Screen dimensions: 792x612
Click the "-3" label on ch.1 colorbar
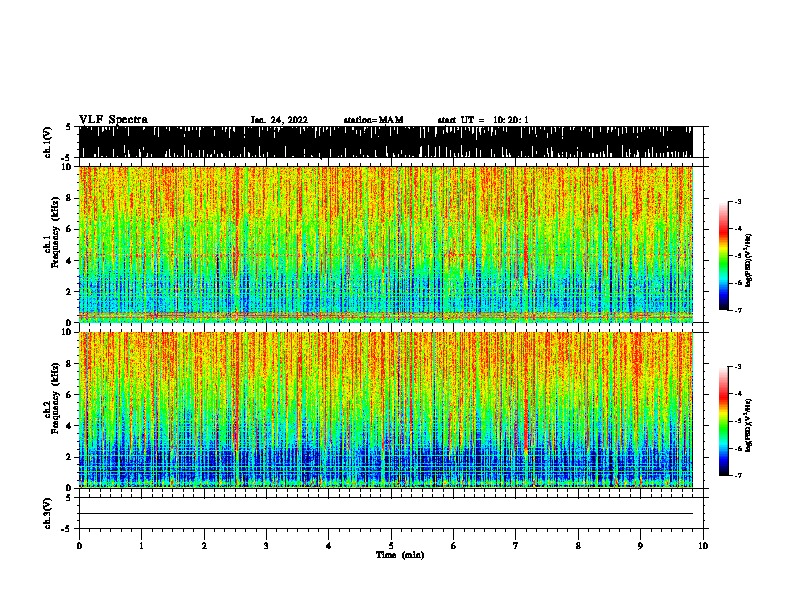[737, 201]
